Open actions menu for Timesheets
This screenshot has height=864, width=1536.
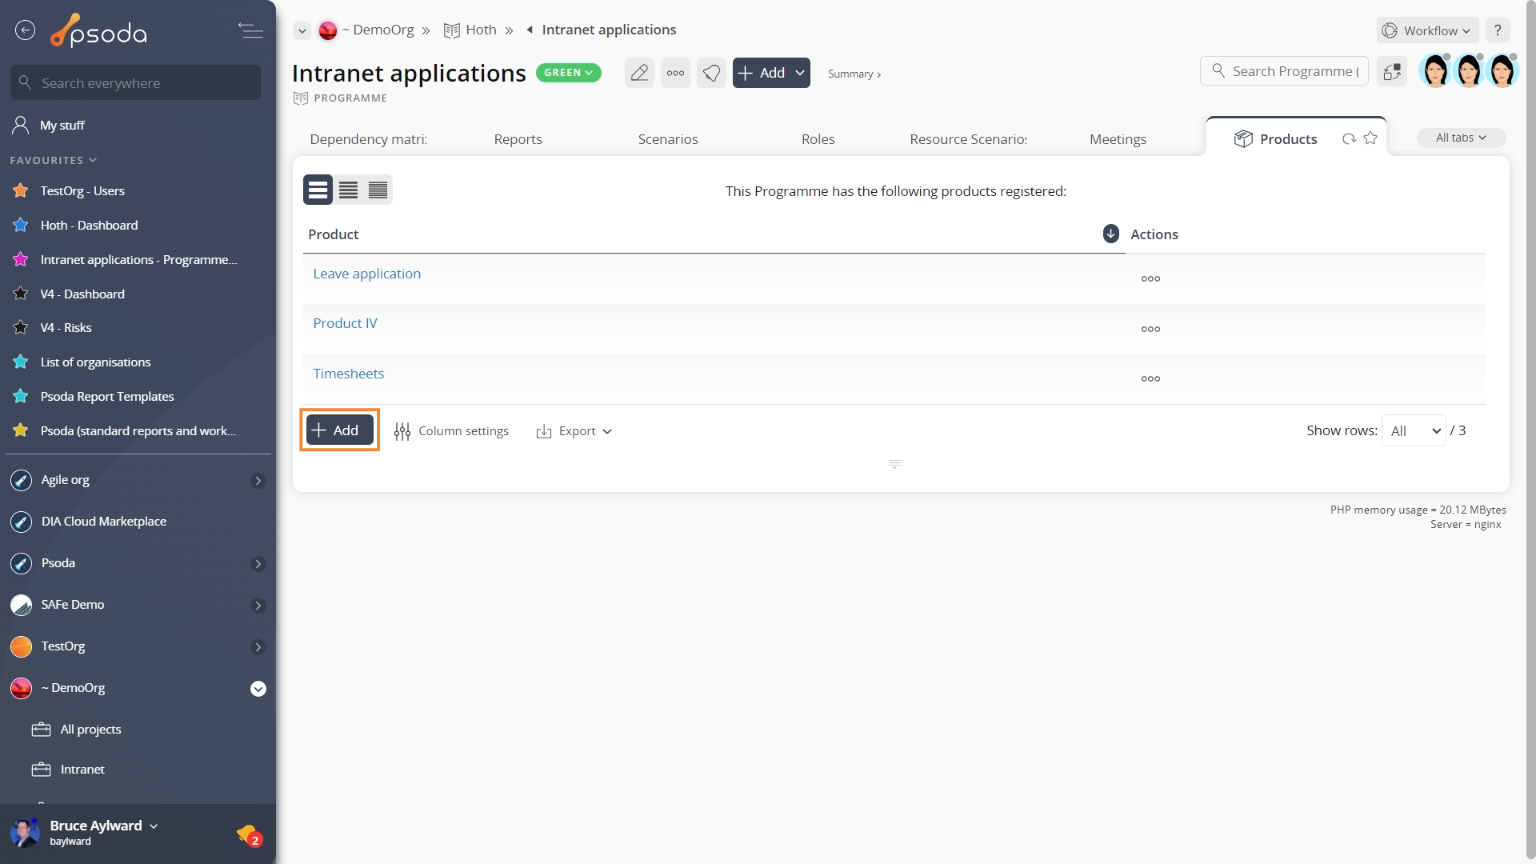coord(1151,379)
